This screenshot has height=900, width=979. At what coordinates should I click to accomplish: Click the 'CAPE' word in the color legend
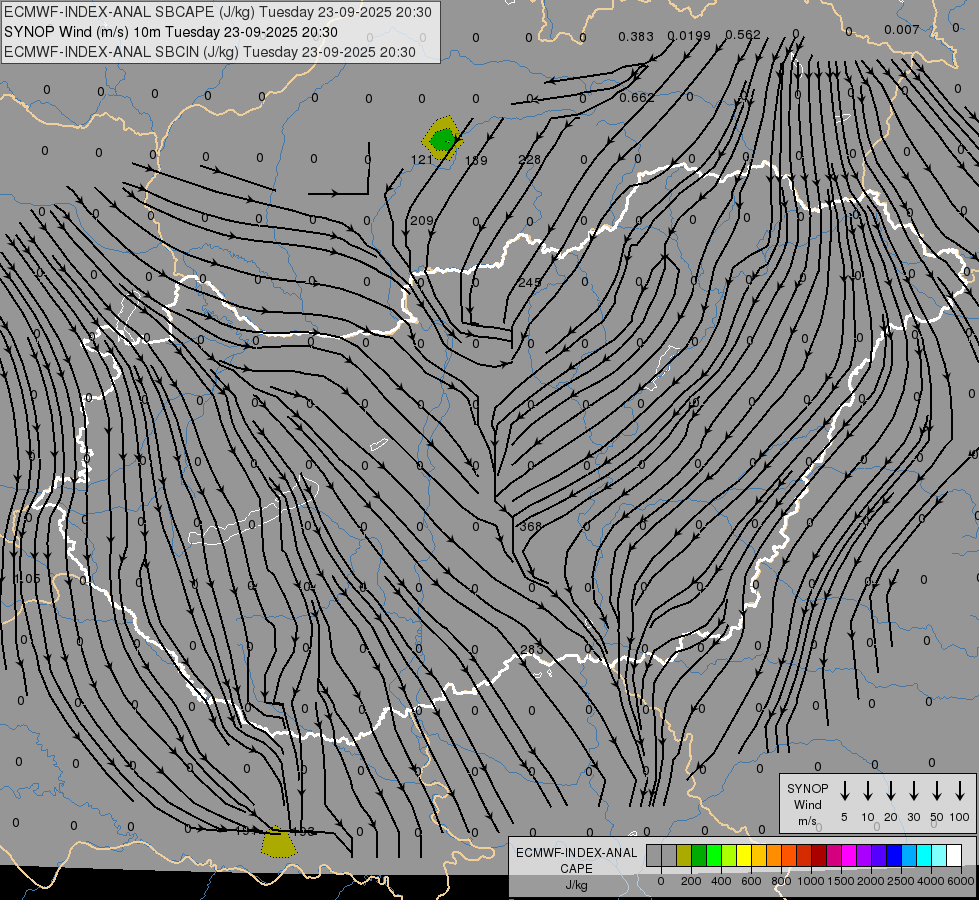pos(576,869)
